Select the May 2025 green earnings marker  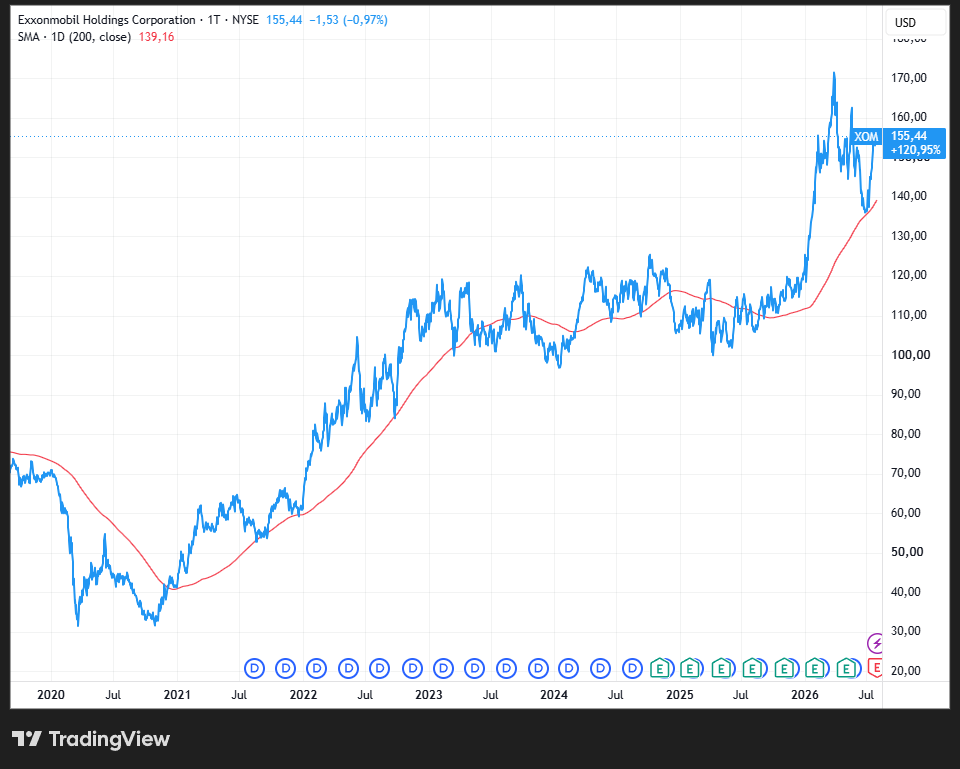click(x=721, y=668)
